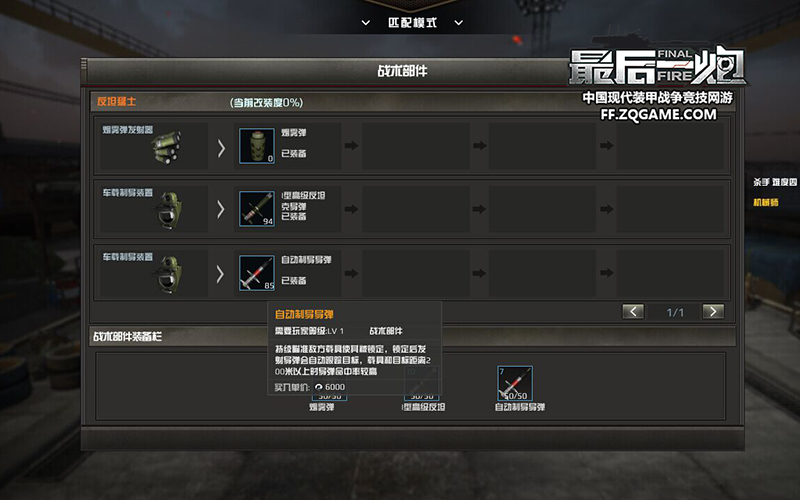Screen dimensions: 800x500
Task: Go to the previous page arrow
Action: click(633, 311)
